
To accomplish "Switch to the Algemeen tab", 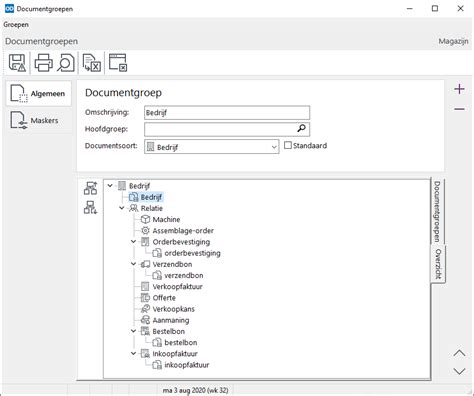I will (x=39, y=94).
